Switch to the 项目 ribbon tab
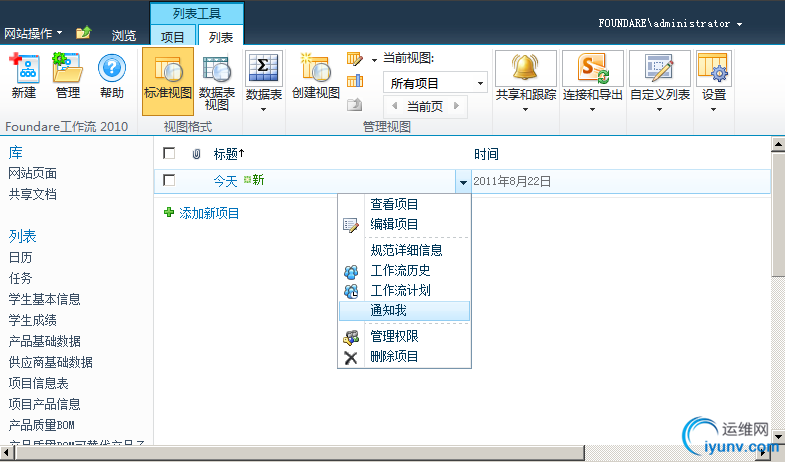Viewport: 785px width, 463px height. coord(172,37)
